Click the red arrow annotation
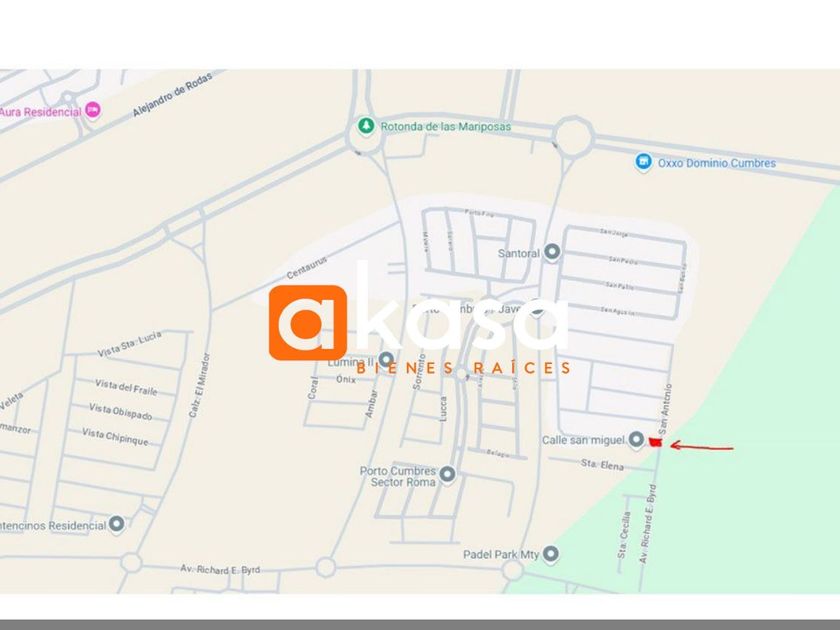 pos(701,446)
